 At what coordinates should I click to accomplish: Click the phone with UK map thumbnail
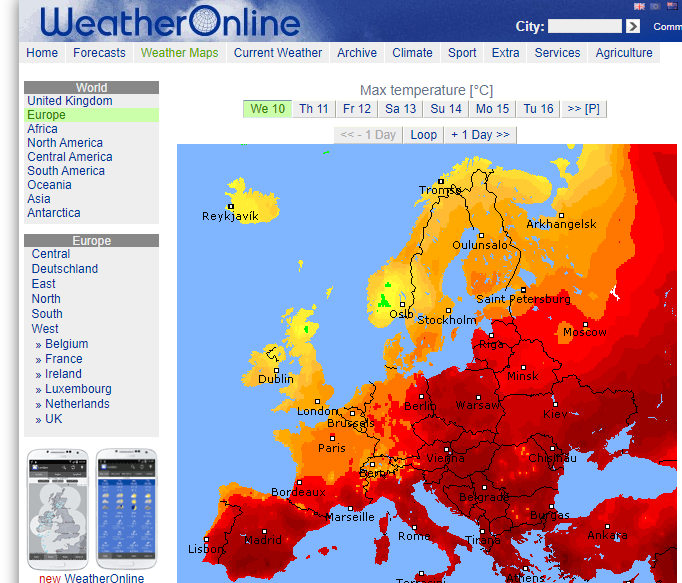click(x=57, y=509)
